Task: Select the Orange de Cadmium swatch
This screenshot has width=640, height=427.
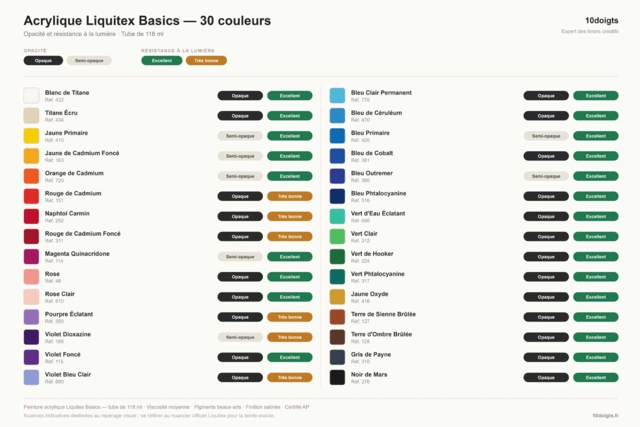Action: (31, 176)
